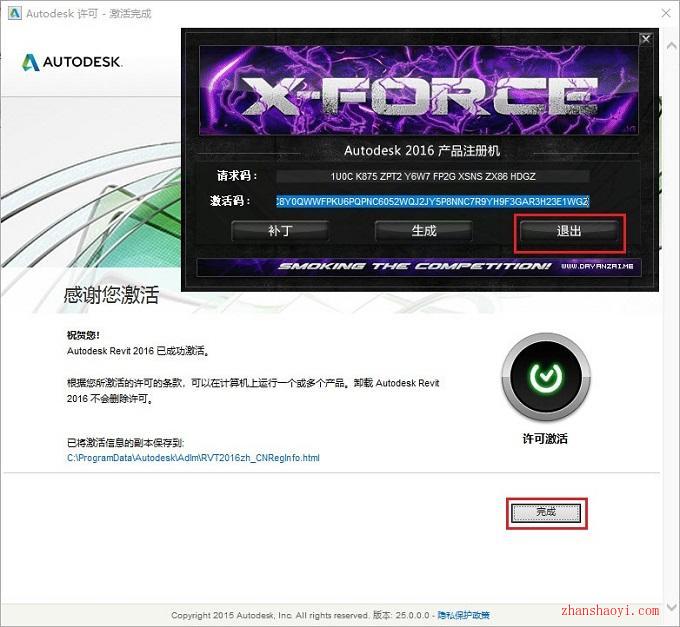This screenshot has height=627, width=680.
Task: Click the 退出 button in the keygen
Action: click(x=569, y=231)
